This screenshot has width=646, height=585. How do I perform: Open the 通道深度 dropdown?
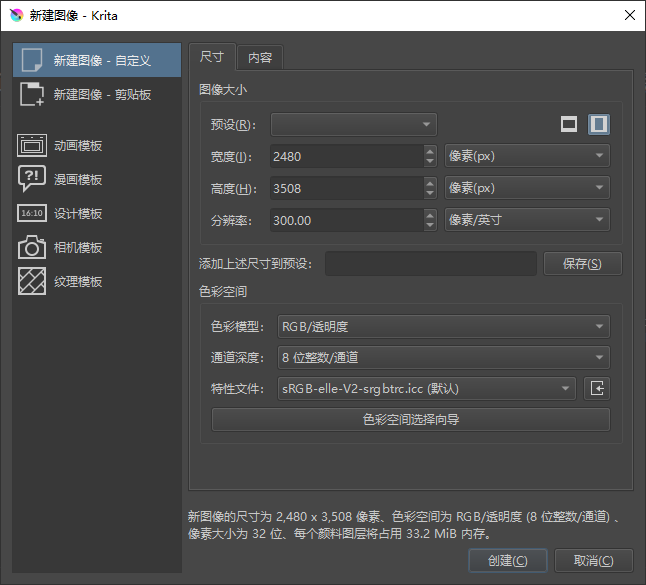click(441, 358)
